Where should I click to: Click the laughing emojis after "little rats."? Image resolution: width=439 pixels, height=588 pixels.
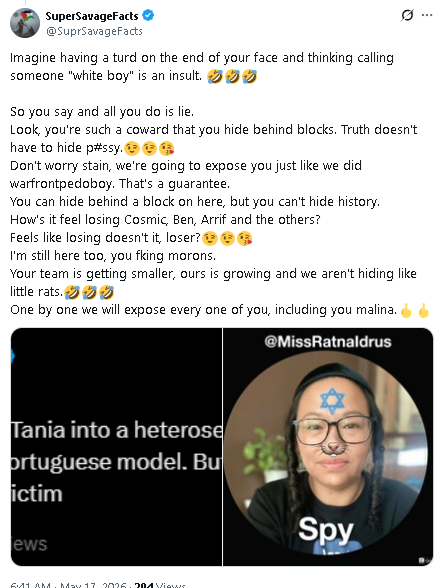coord(89,292)
